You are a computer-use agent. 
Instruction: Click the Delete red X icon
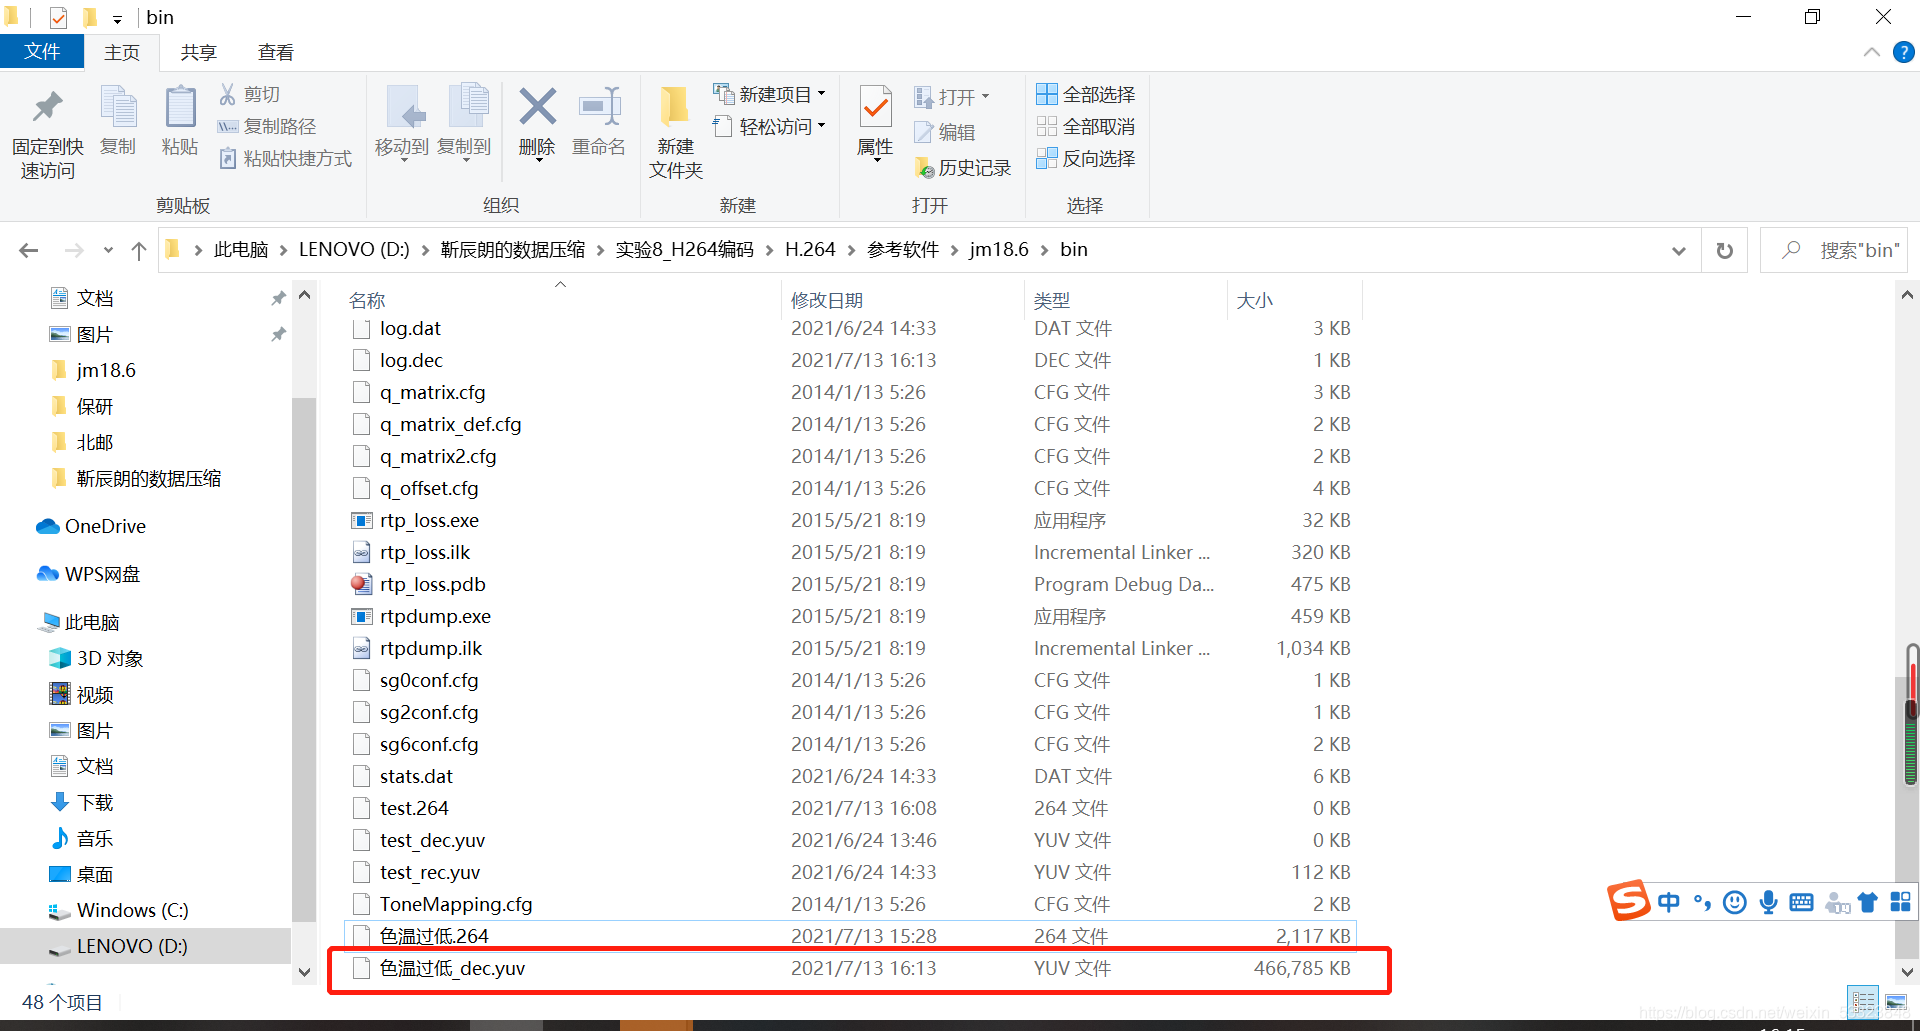pyautogui.click(x=537, y=107)
